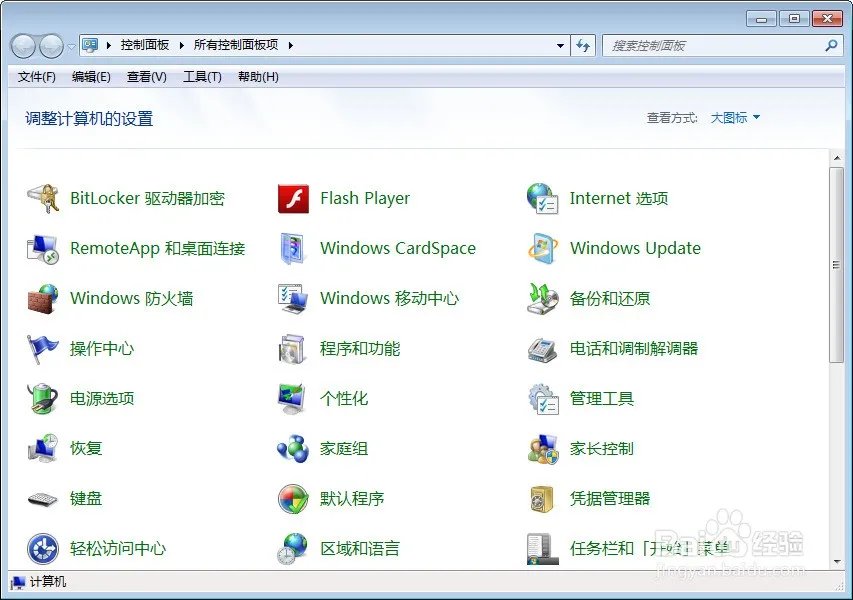Open the 工具 menu
The image size is (853, 600).
pos(202,77)
